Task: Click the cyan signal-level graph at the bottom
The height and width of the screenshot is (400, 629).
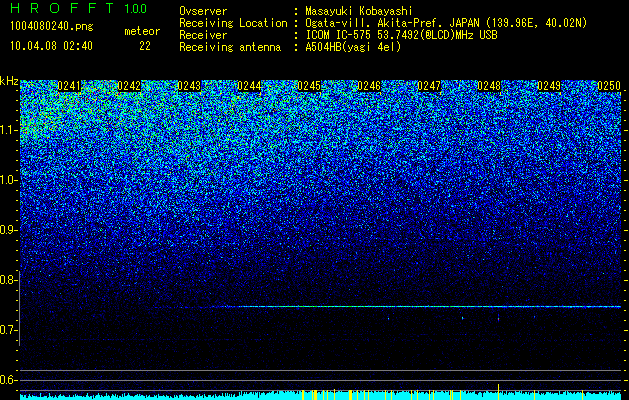Action: (321, 396)
